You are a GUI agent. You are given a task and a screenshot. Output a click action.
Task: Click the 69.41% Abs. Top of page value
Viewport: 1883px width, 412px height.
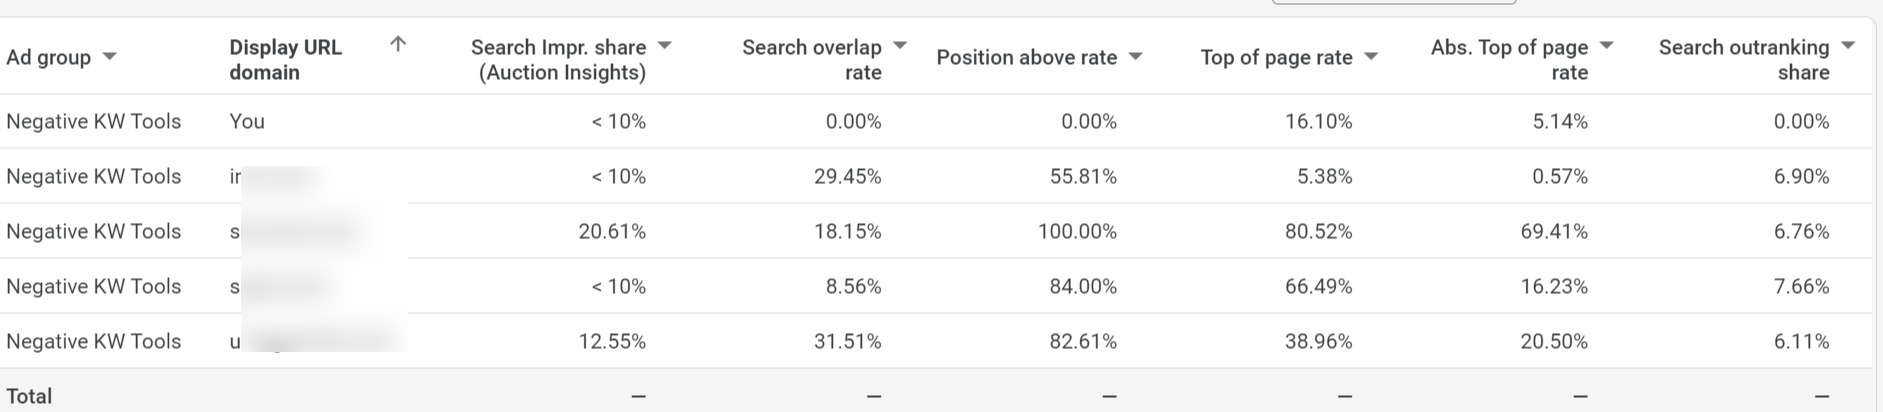click(1554, 231)
